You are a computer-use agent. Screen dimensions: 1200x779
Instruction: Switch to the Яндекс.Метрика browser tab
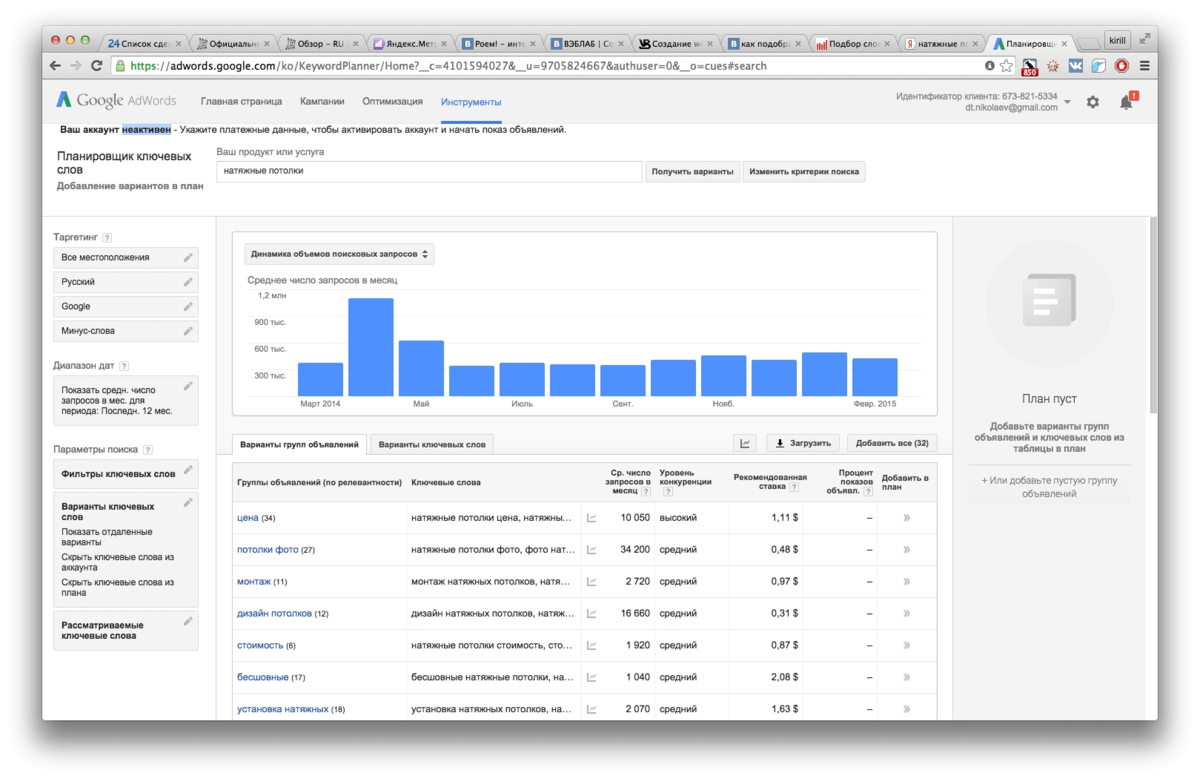pyautogui.click(x=409, y=44)
